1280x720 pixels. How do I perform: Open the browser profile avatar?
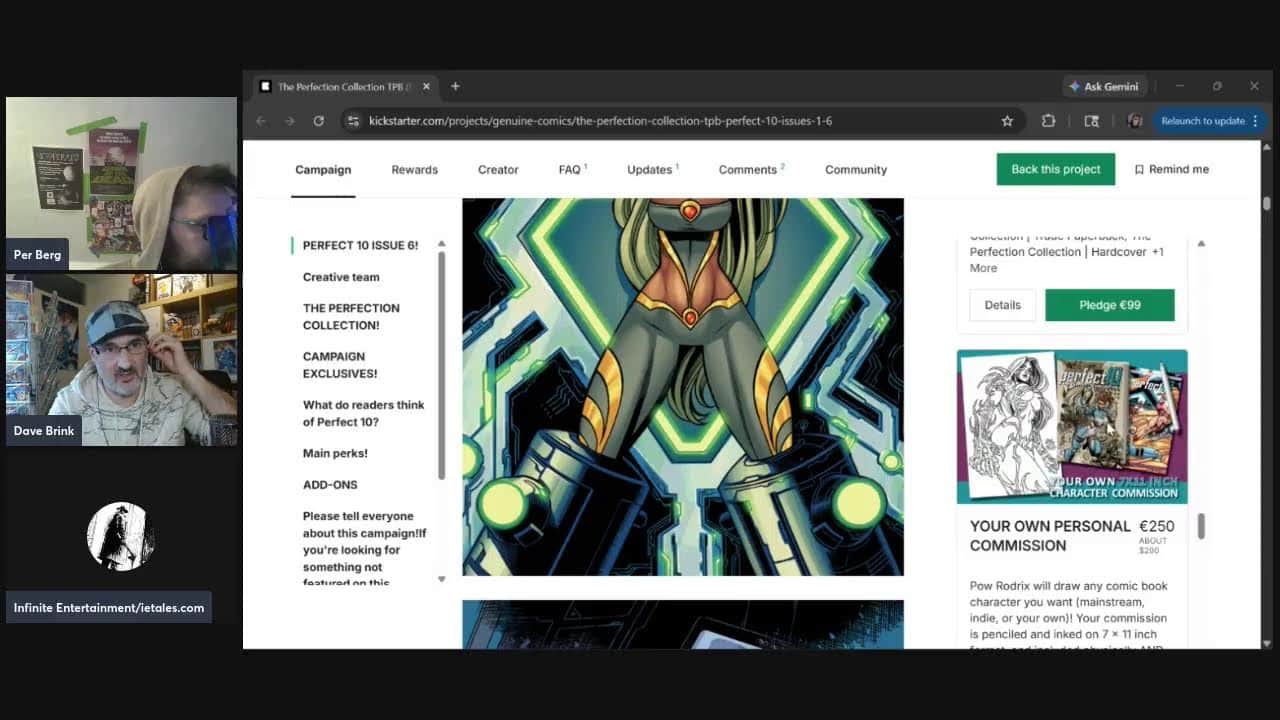coord(1135,121)
